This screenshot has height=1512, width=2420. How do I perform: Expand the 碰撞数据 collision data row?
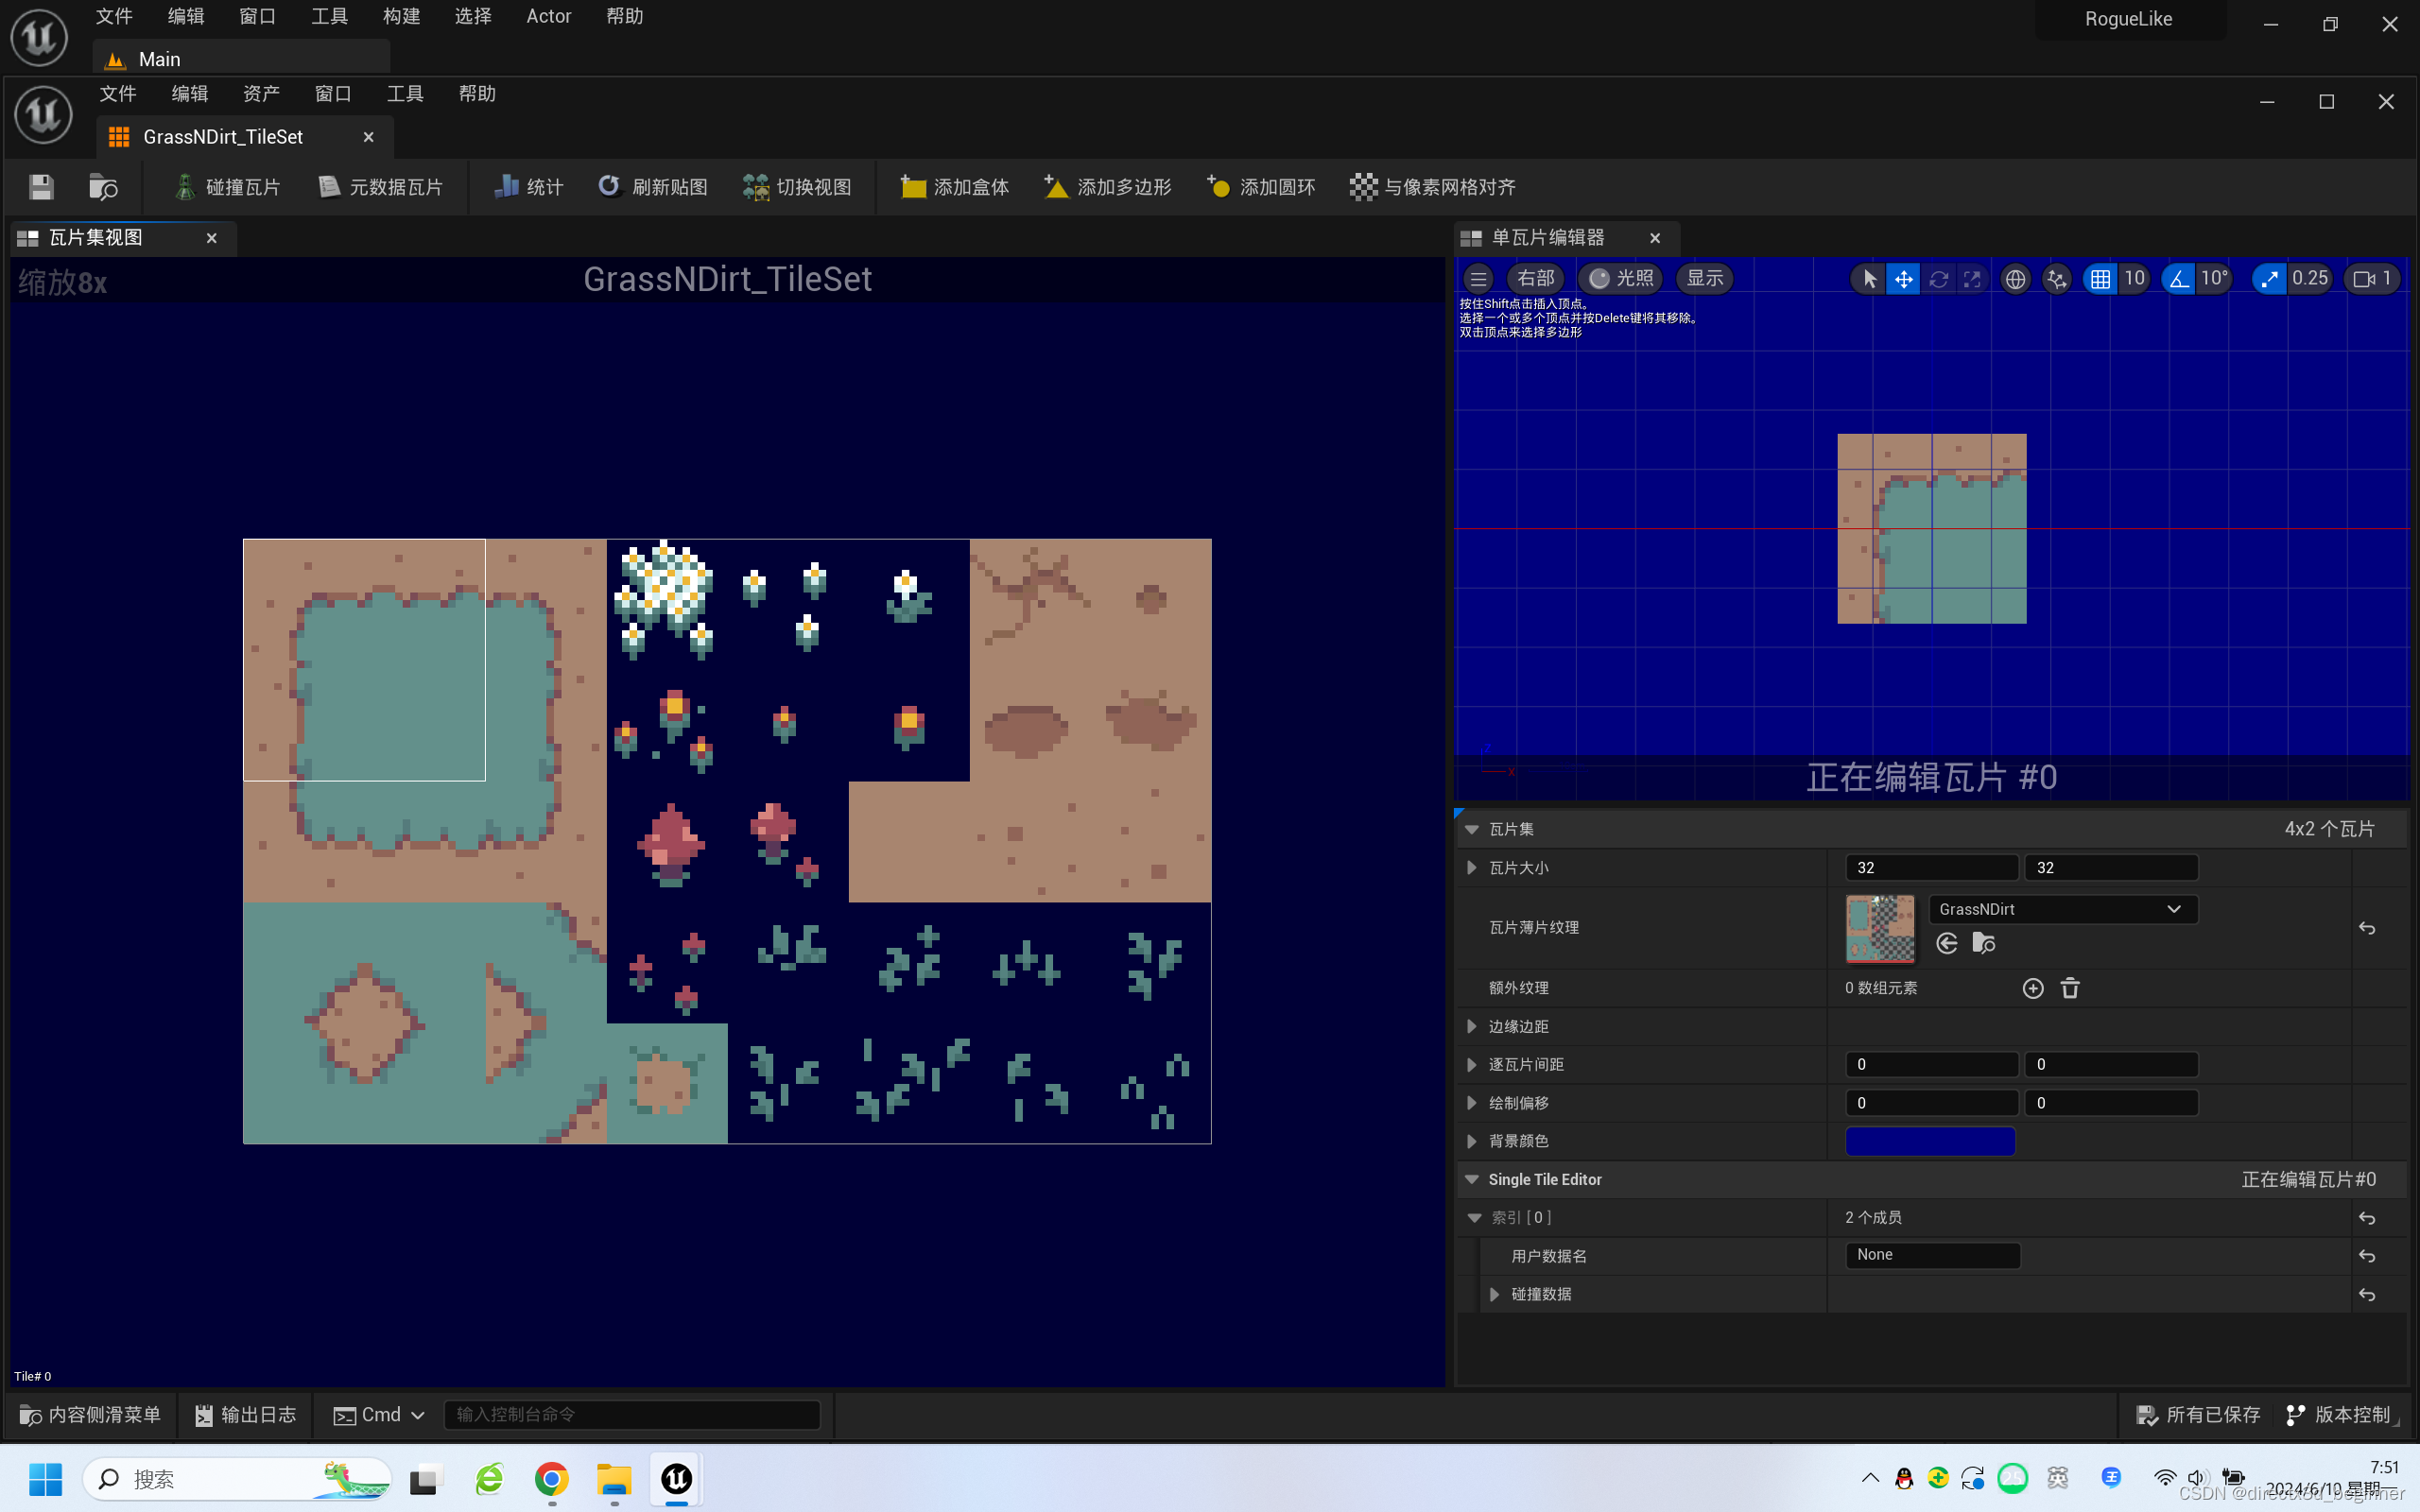pyautogui.click(x=1495, y=1295)
